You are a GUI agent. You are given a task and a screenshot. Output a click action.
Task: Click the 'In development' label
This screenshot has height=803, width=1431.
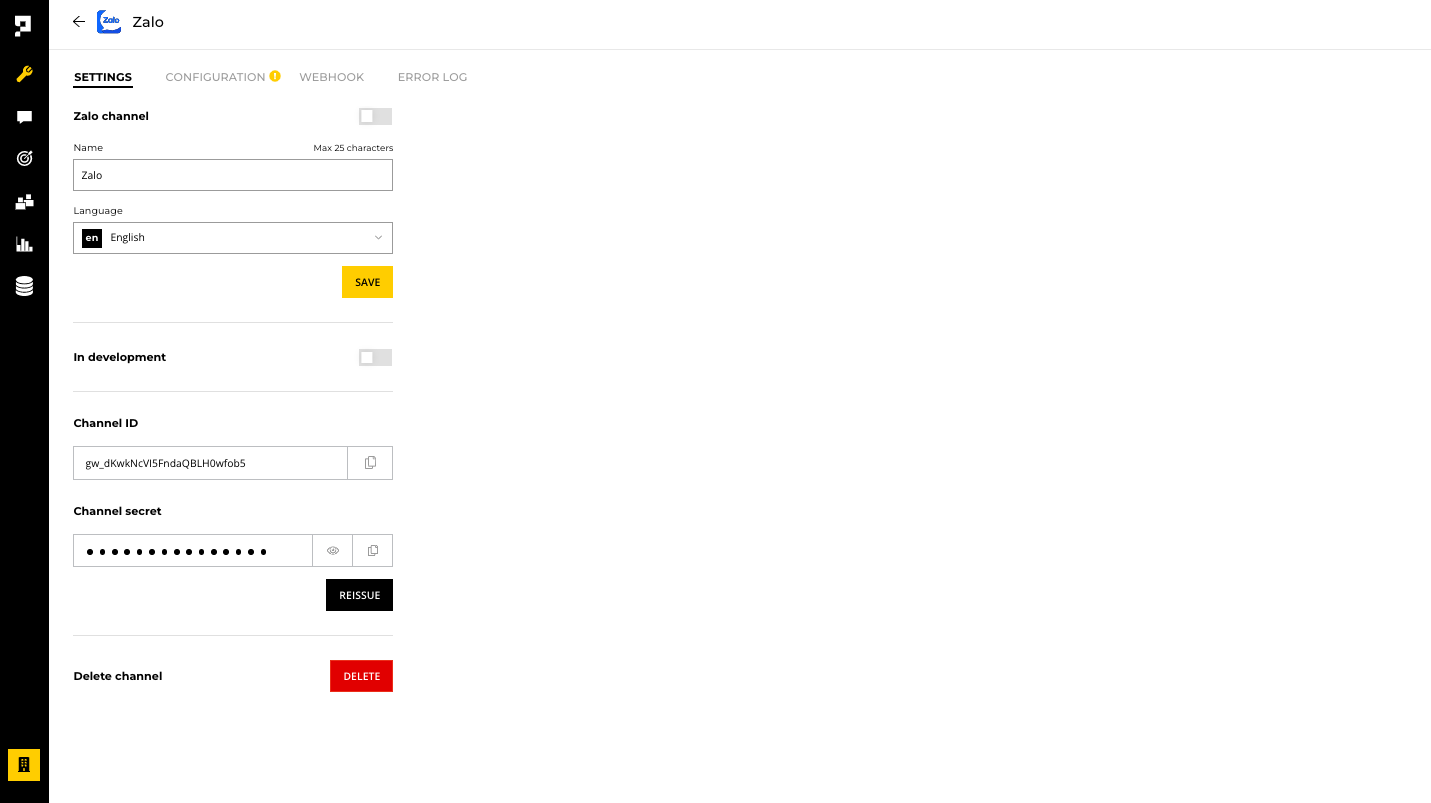pos(120,357)
